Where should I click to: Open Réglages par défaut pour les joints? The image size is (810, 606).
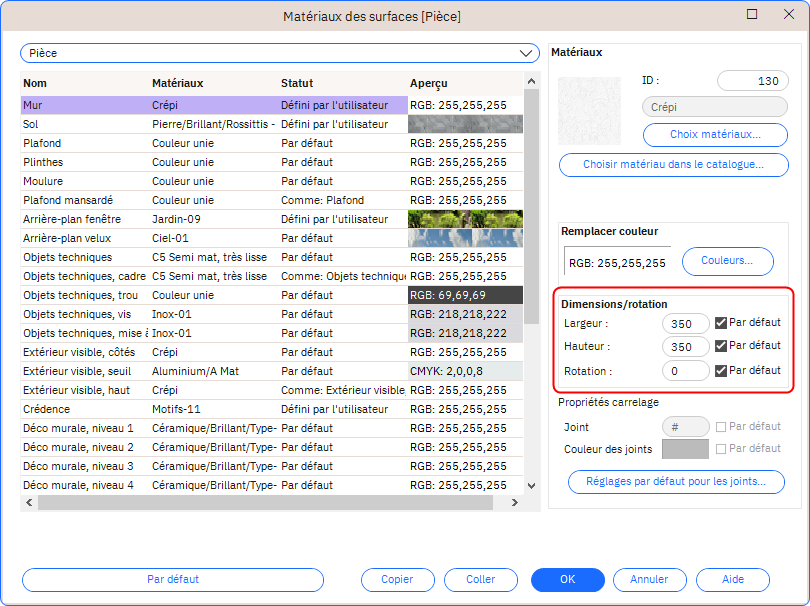(676, 482)
